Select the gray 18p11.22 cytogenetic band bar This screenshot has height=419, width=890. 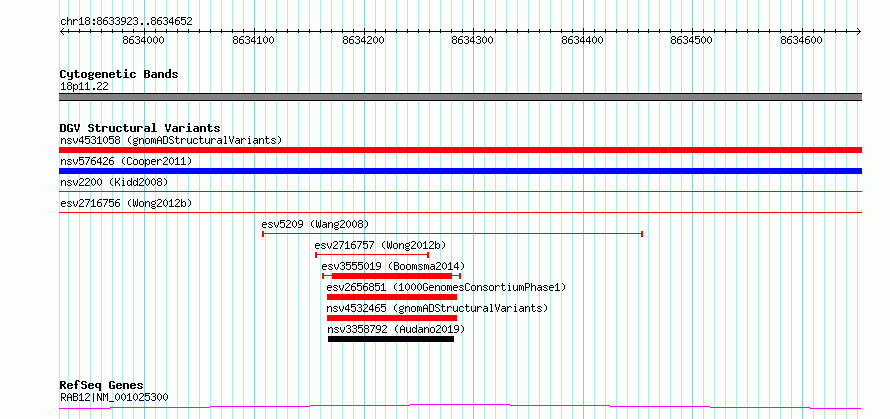click(x=460, y=97)
